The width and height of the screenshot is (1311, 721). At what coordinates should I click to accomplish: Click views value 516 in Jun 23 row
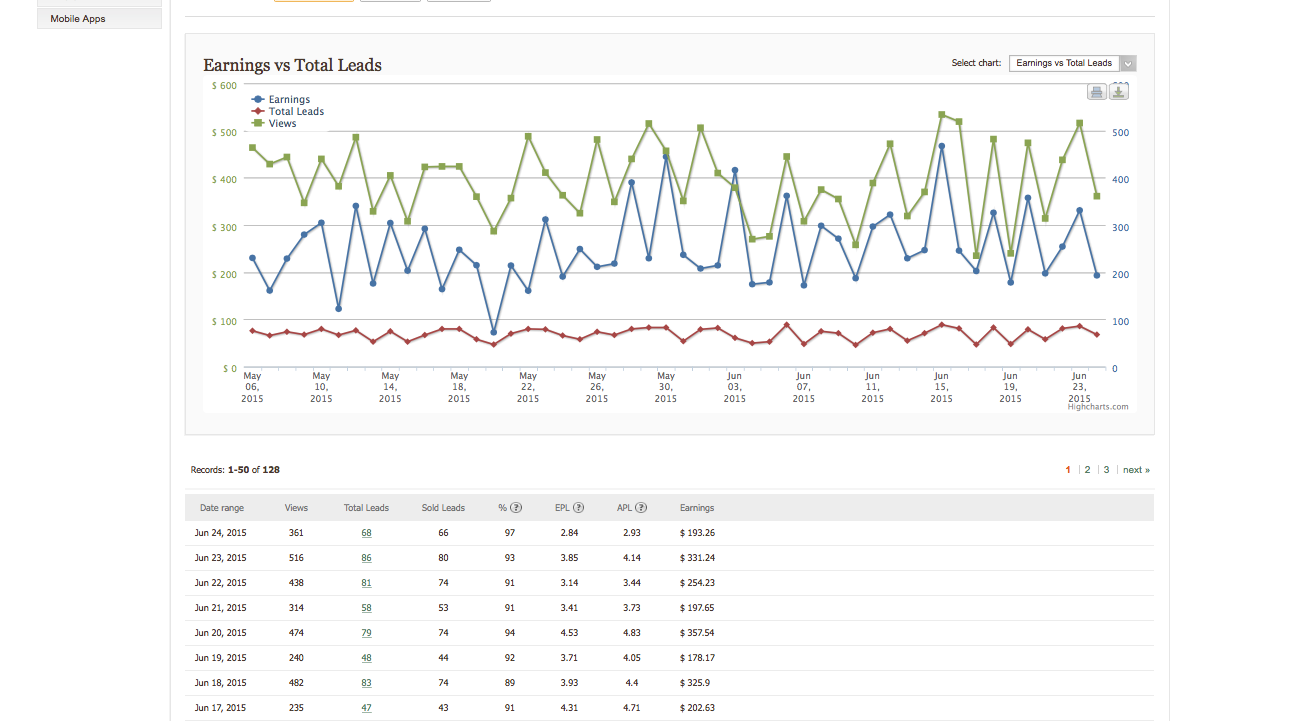click(296, 558)
